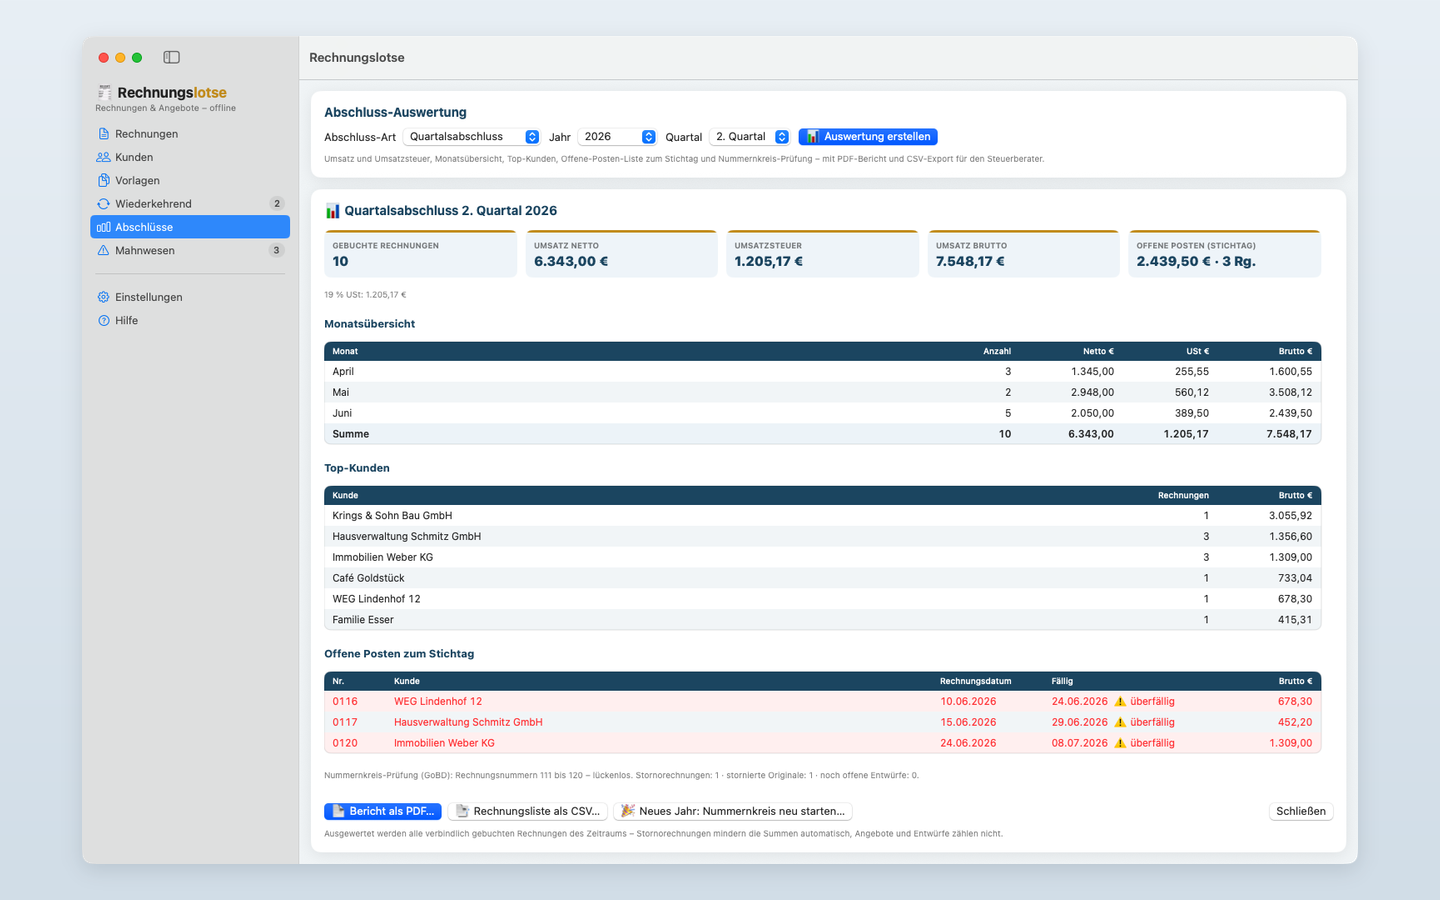Click the Wiederkehrend recurring arrows icon
1440x900 pixels.
103,204
